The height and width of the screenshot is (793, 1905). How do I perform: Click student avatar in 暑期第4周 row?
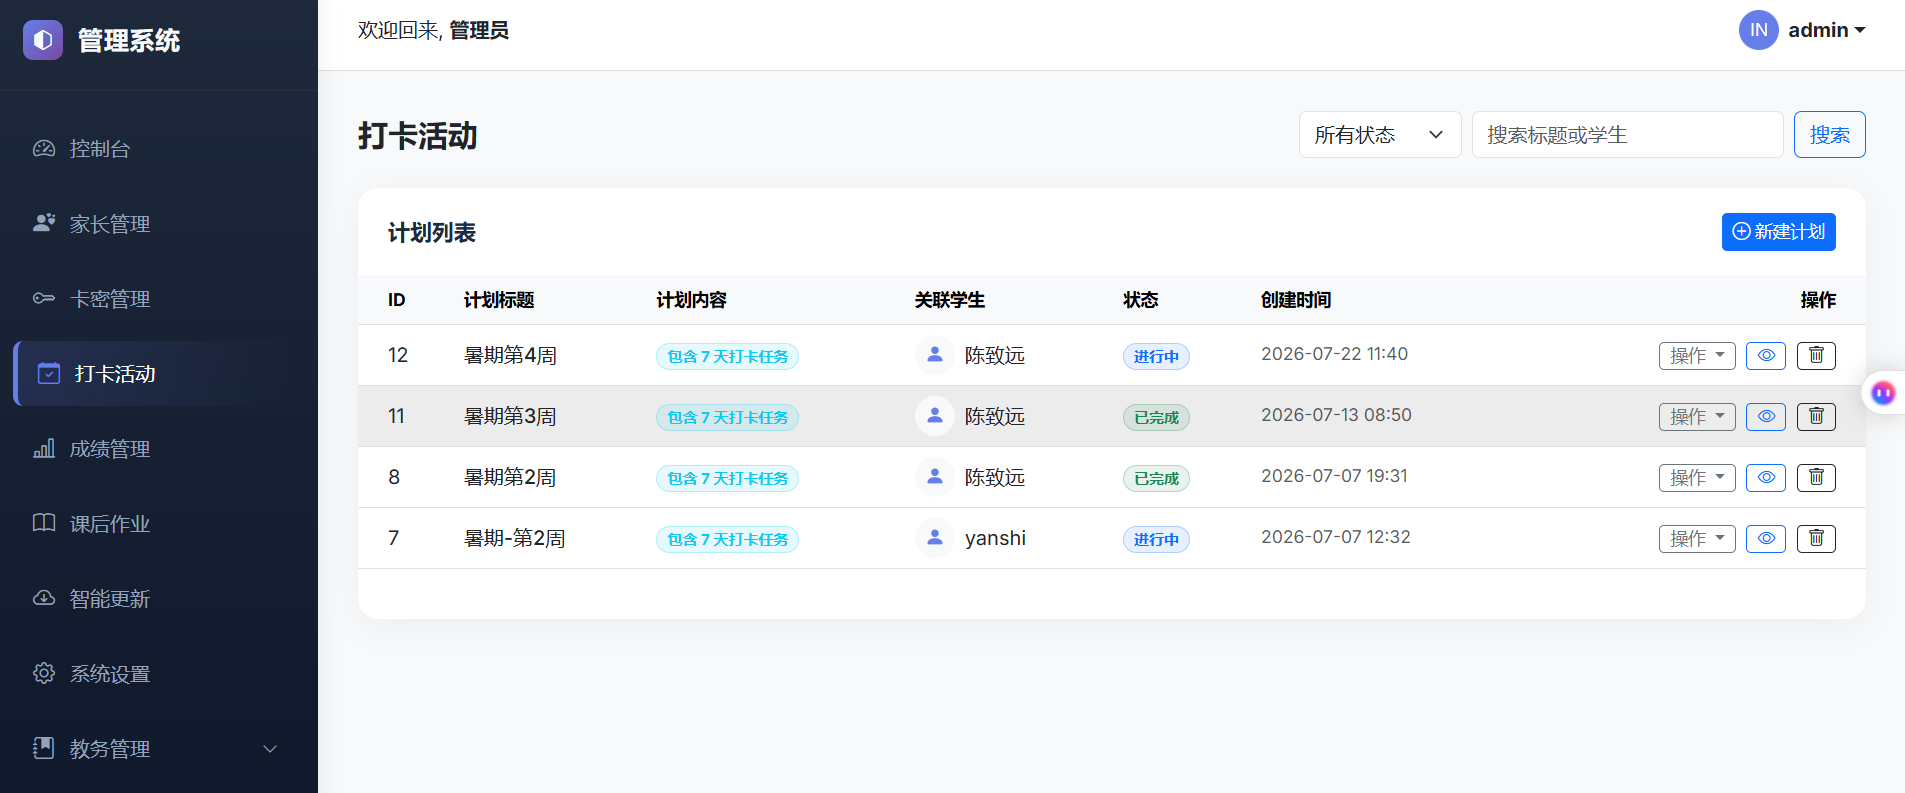935,355
